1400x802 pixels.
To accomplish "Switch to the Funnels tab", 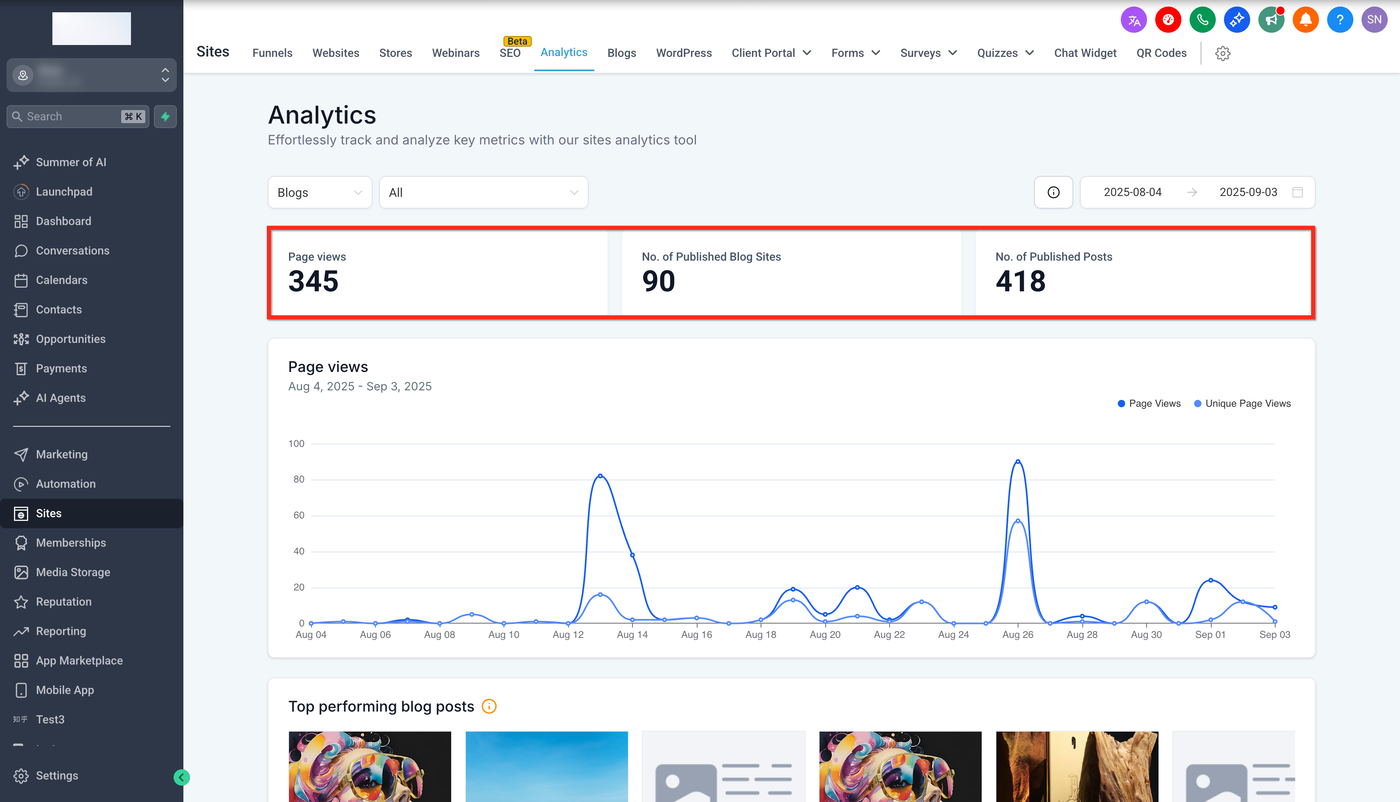I will click(x=272, y=53).
